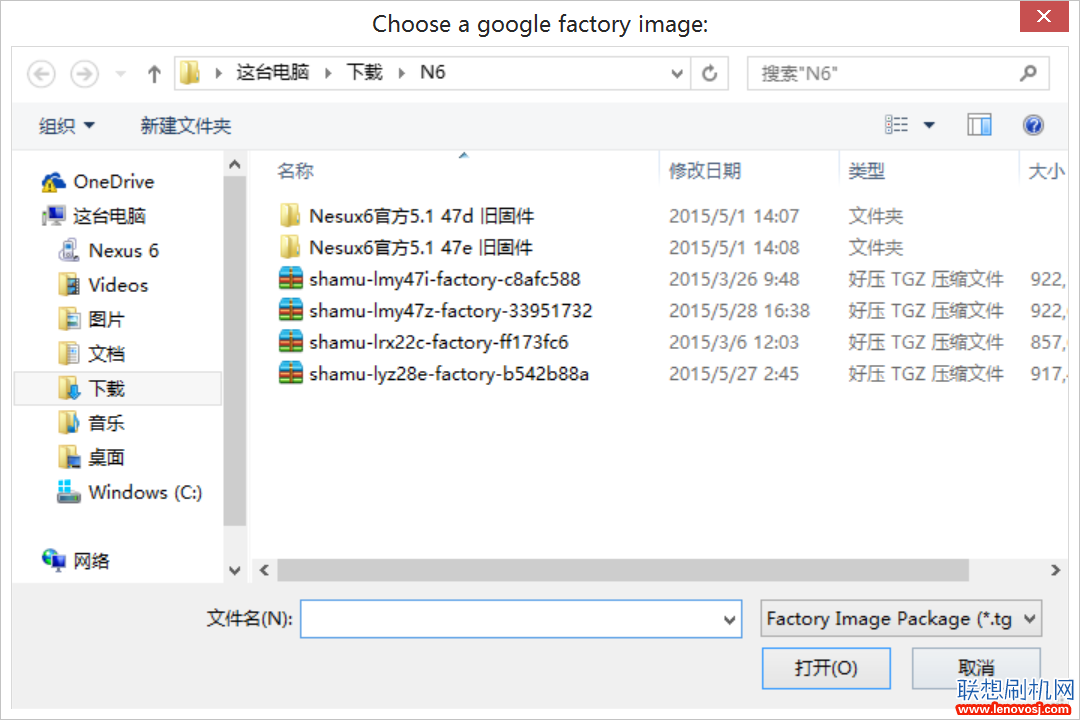The image size is (1080, 720).
Task: Go up one folder level
Action: pyautogui.click(x=154, y=74)
